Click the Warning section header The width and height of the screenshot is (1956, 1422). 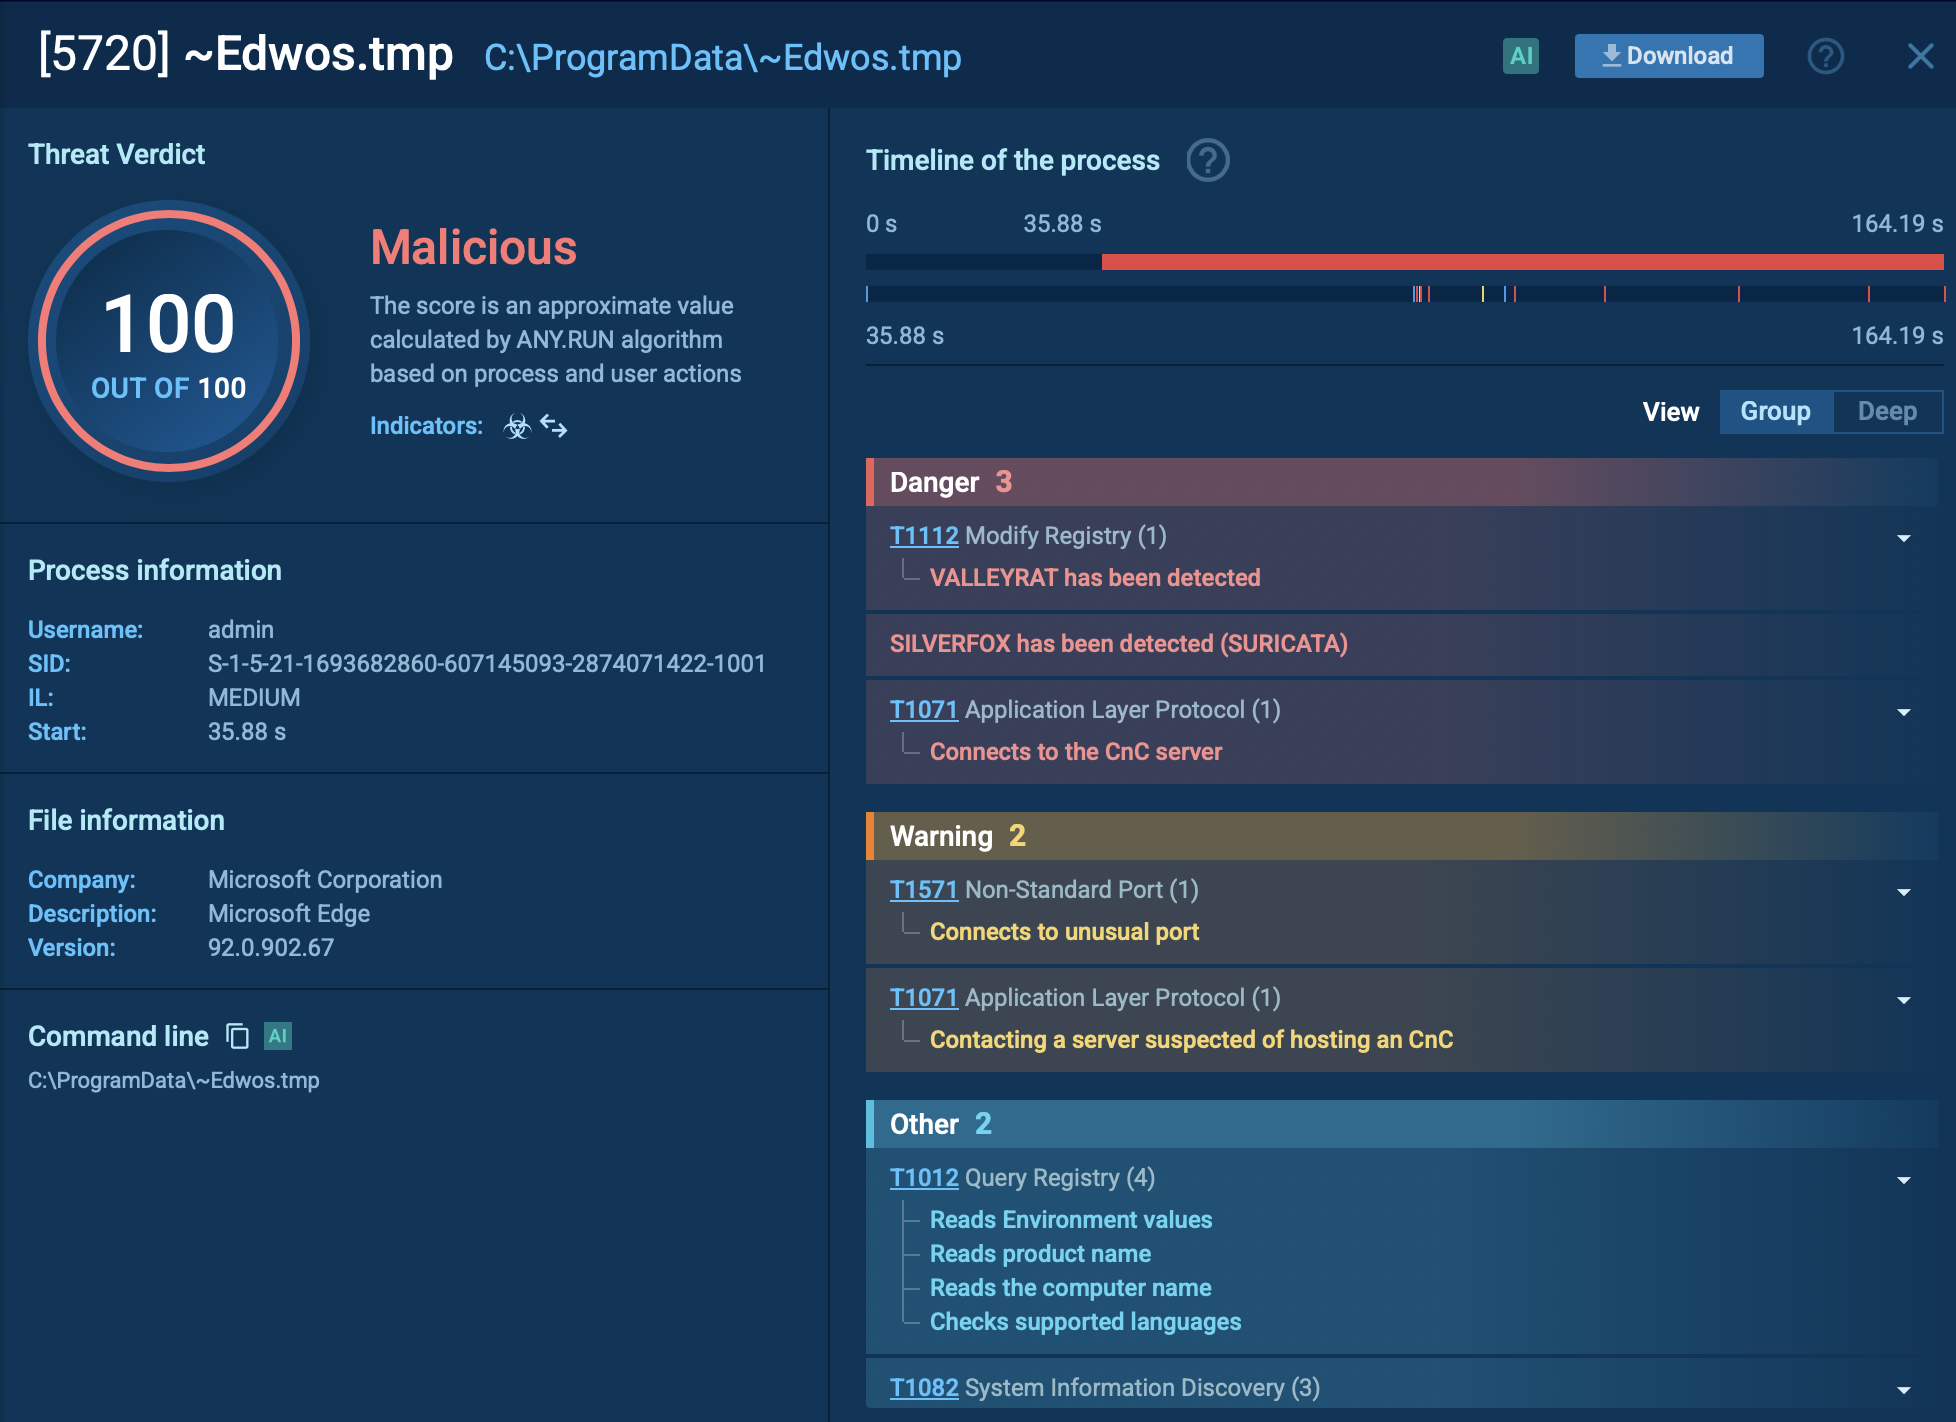coord(1401,836)
